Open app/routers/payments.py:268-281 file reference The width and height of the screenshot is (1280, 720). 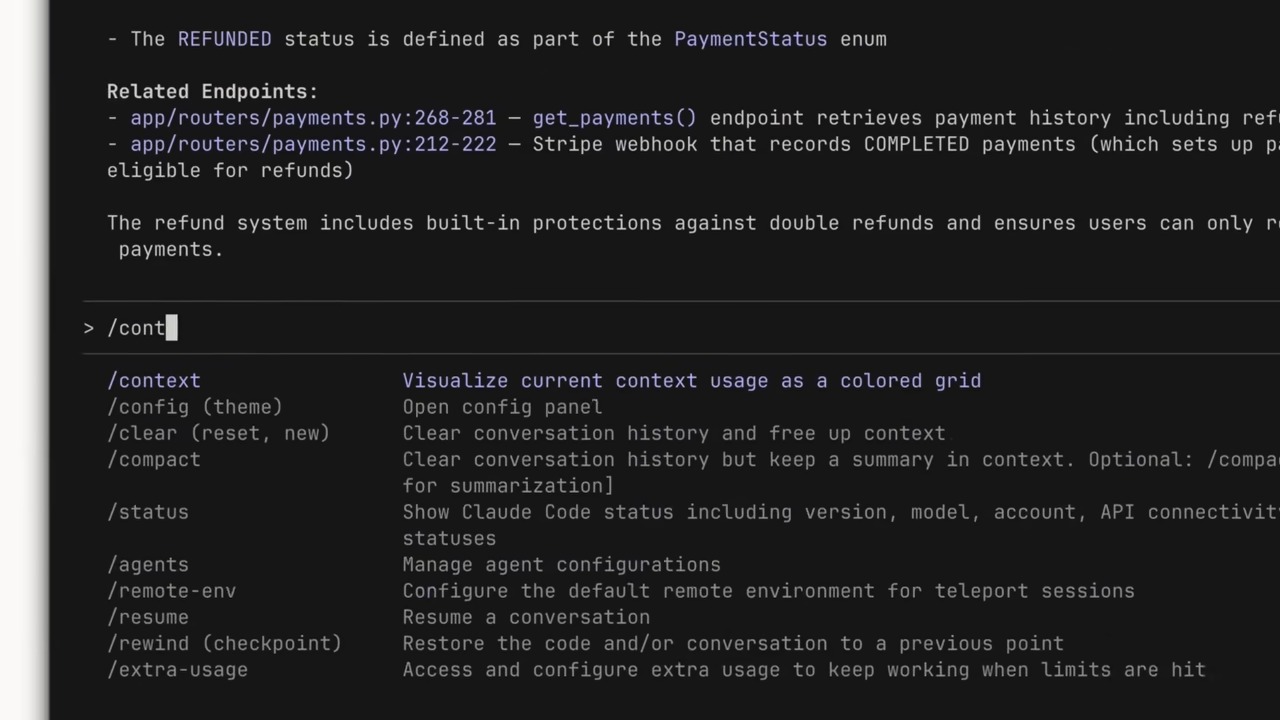pyautogui.click(x=313, y=118)
